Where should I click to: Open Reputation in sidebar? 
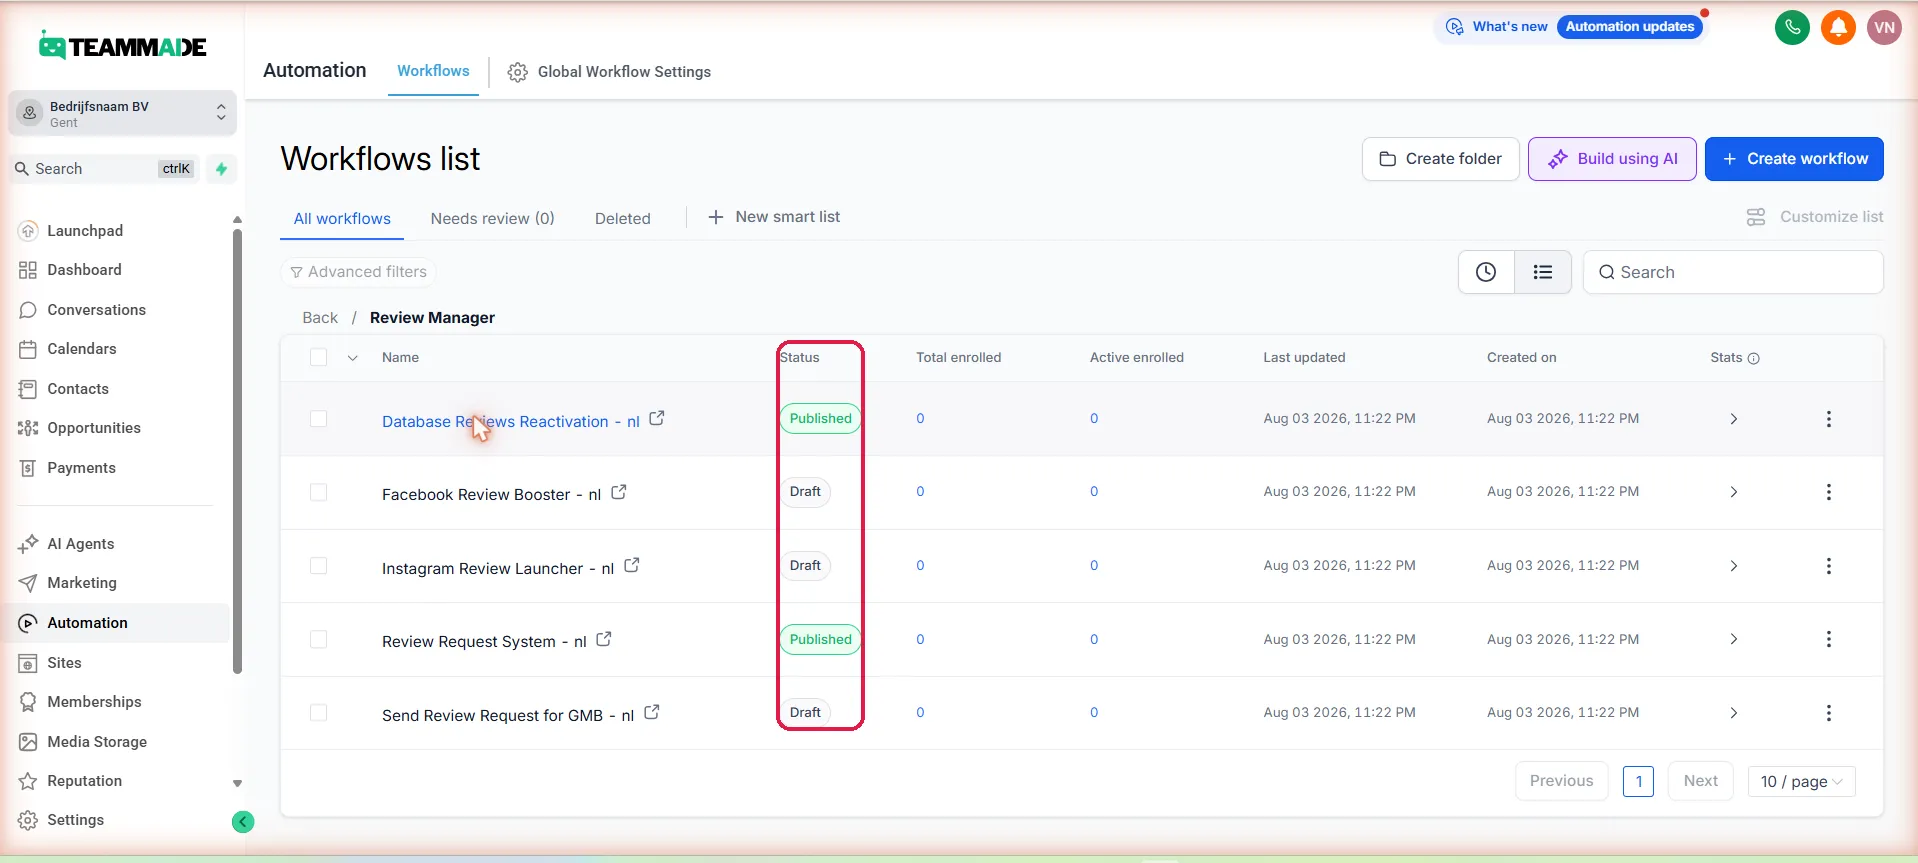click(x=84, y=781)
